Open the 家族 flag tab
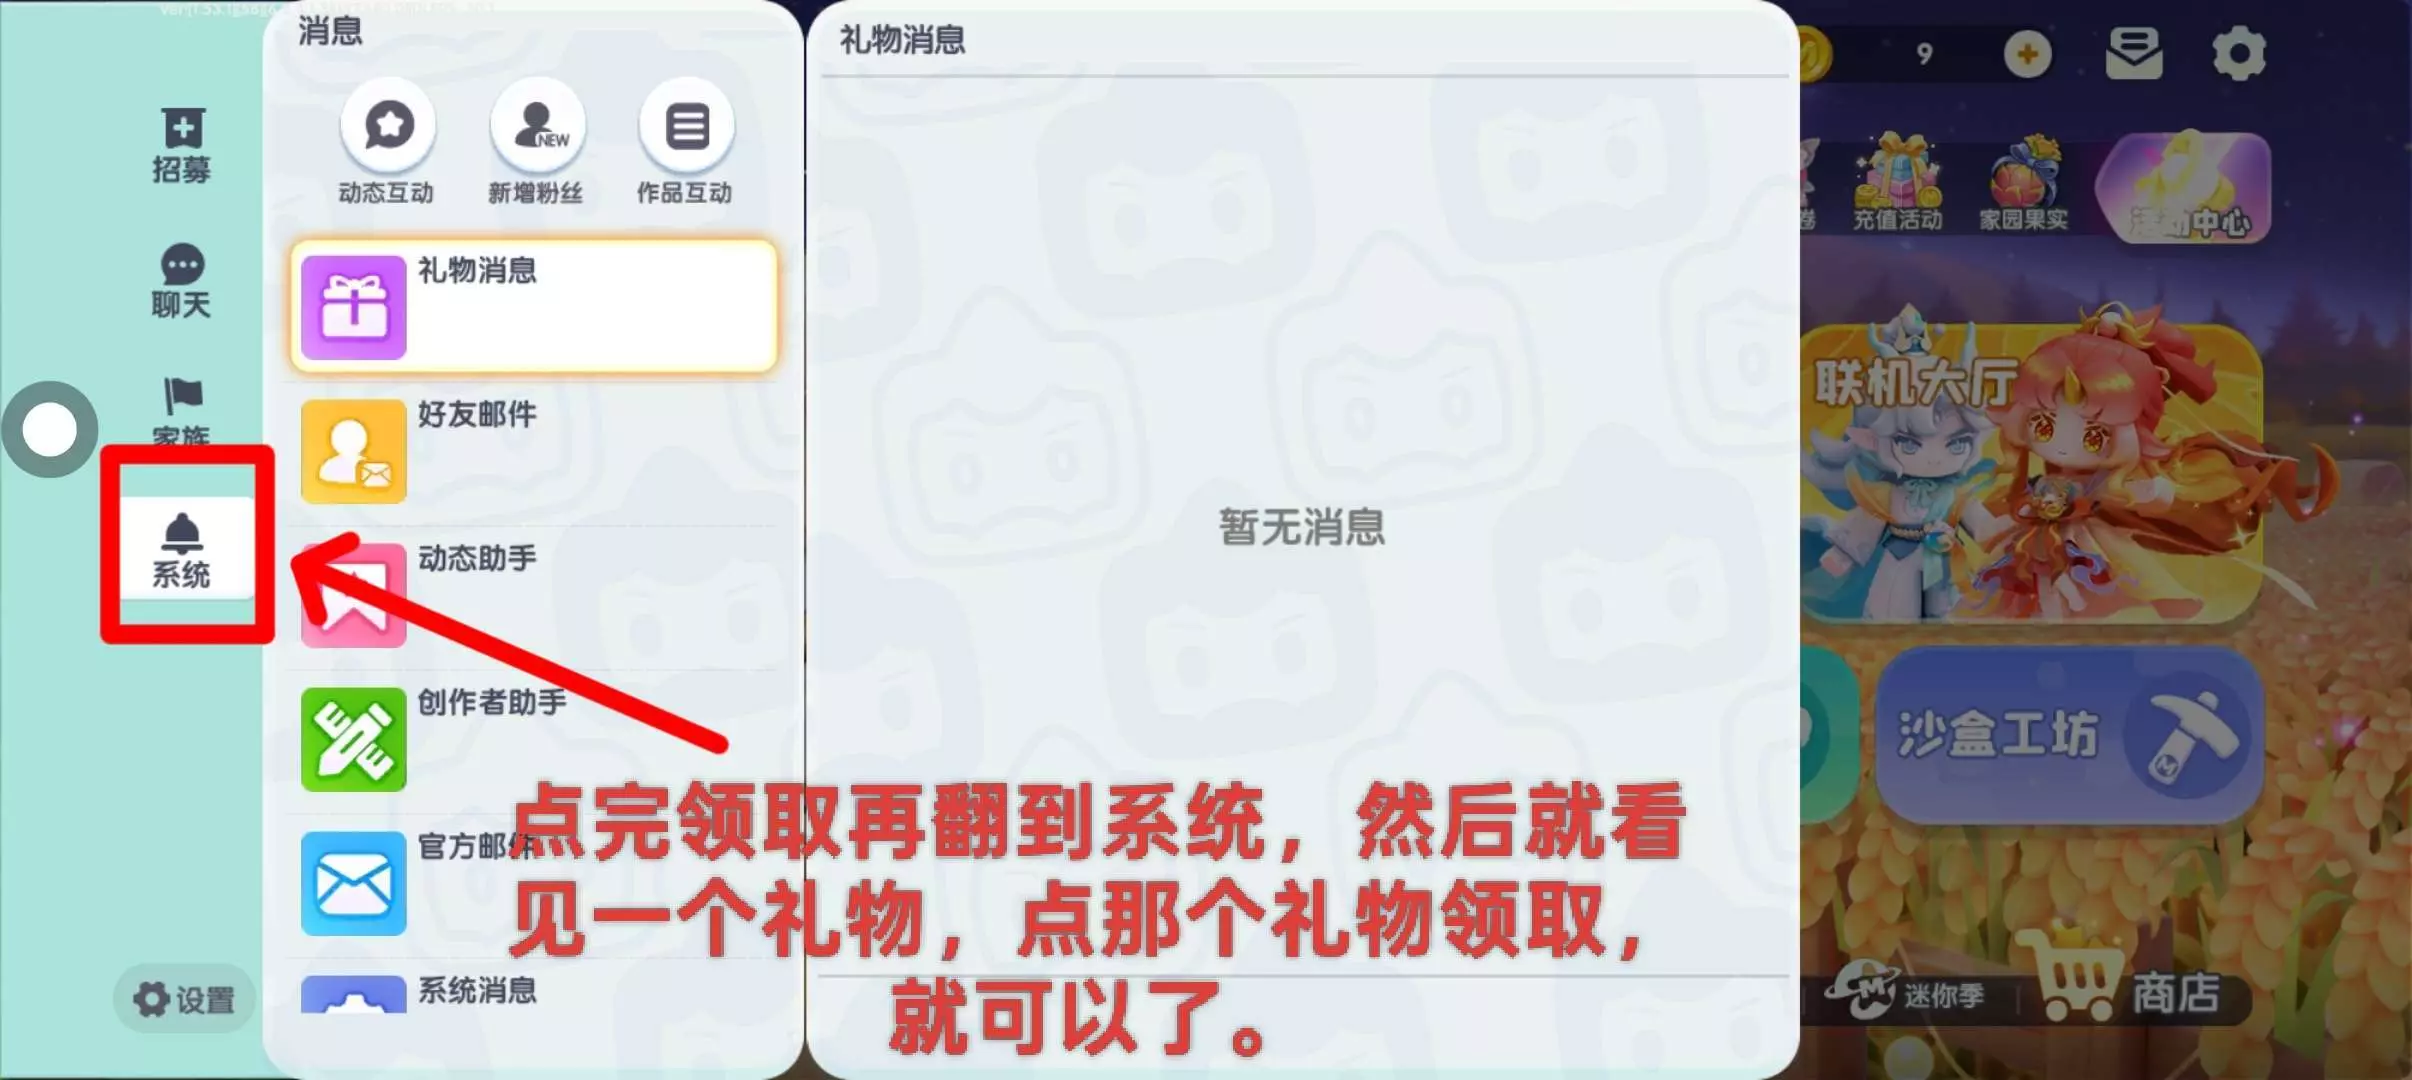This screenshot has height=1080, width=2412. coord(182,410)
